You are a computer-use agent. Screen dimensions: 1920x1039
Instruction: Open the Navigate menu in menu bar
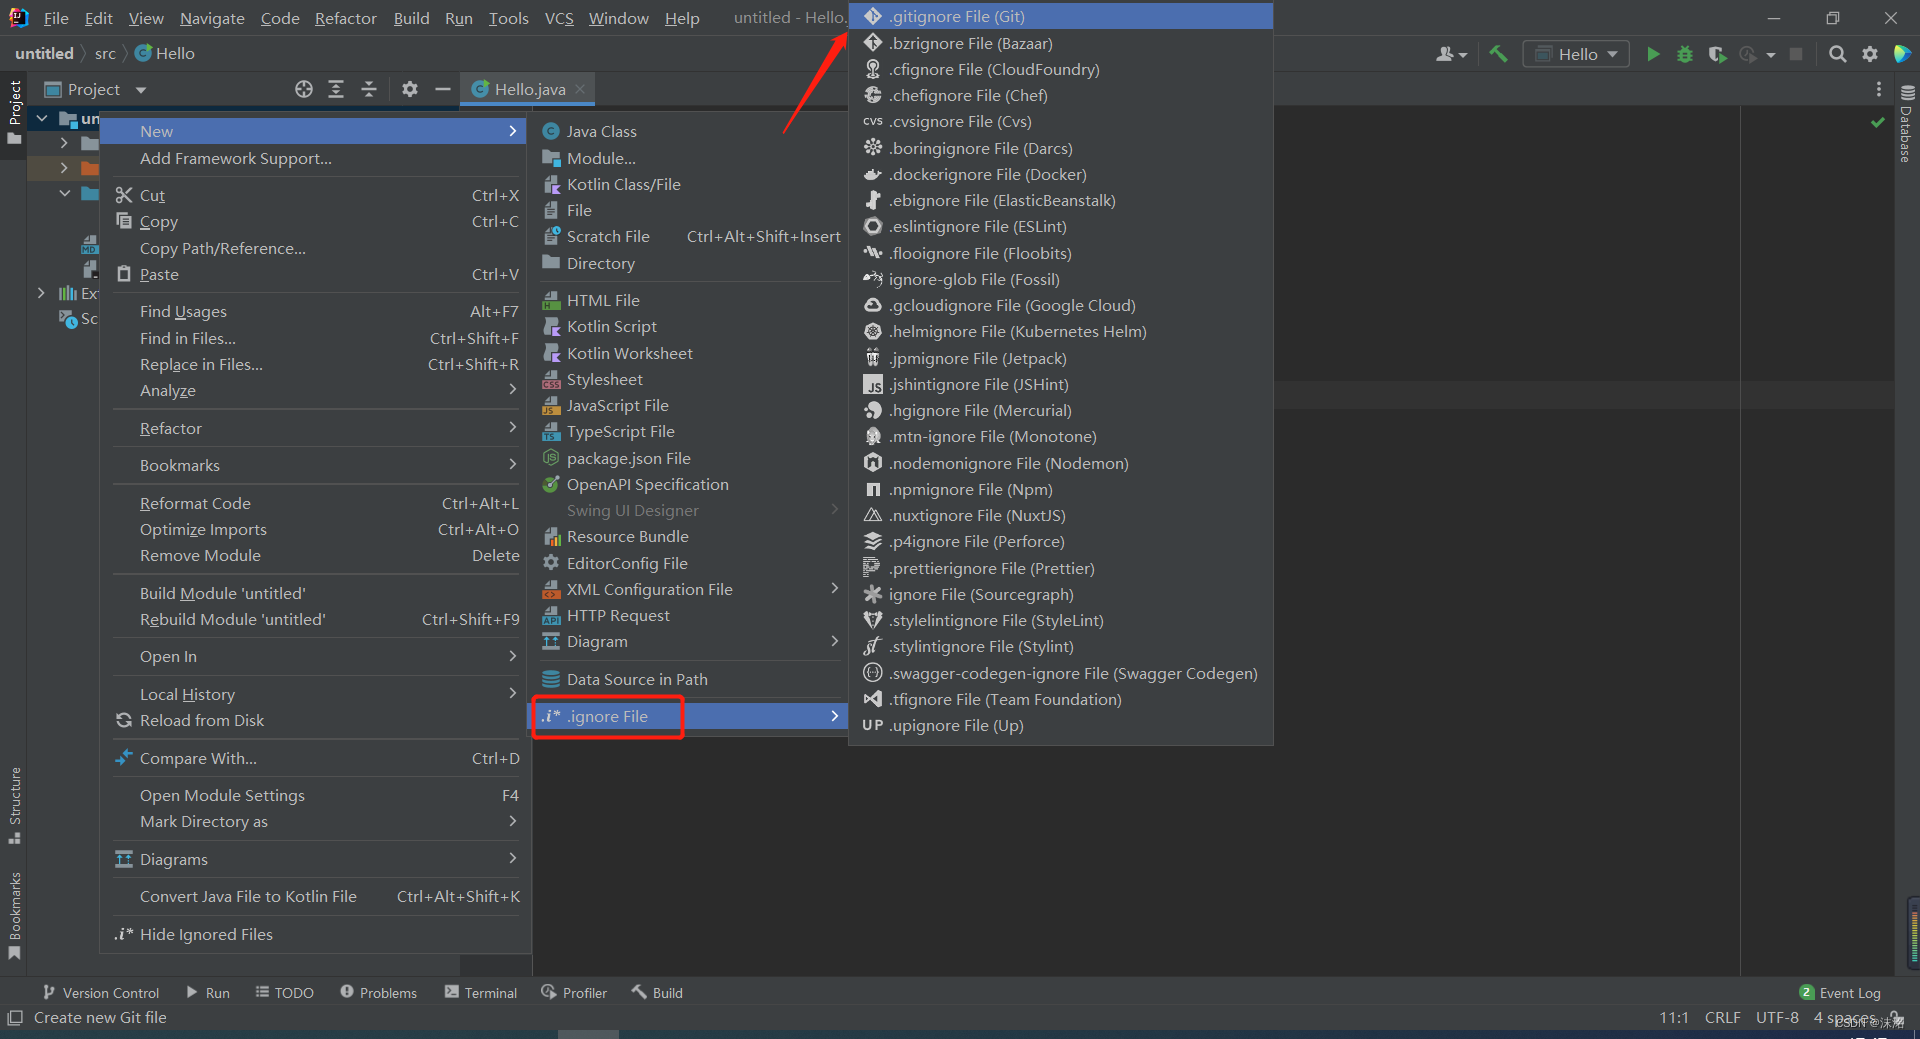click(x=212, y=18)
